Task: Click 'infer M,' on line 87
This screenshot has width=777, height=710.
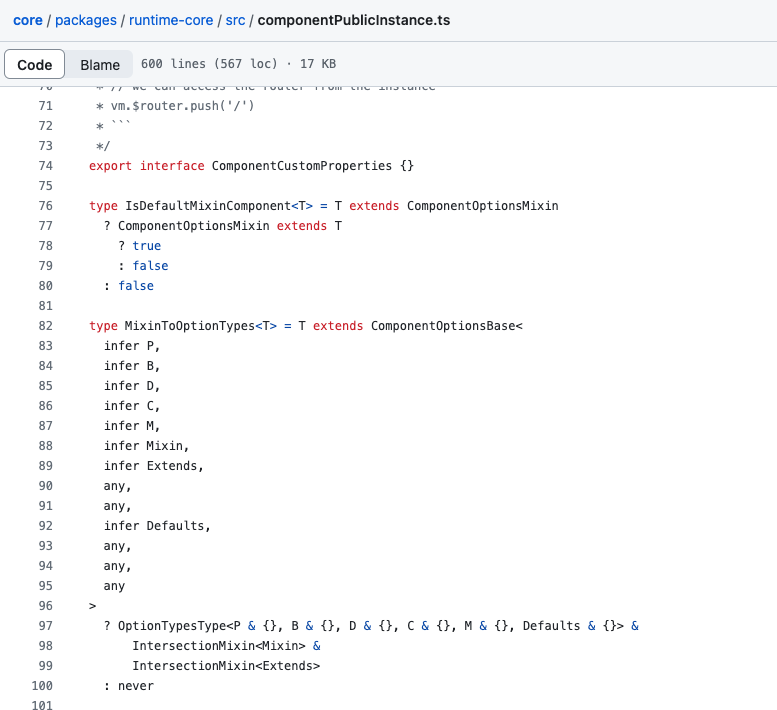Action: pos(132,426)
